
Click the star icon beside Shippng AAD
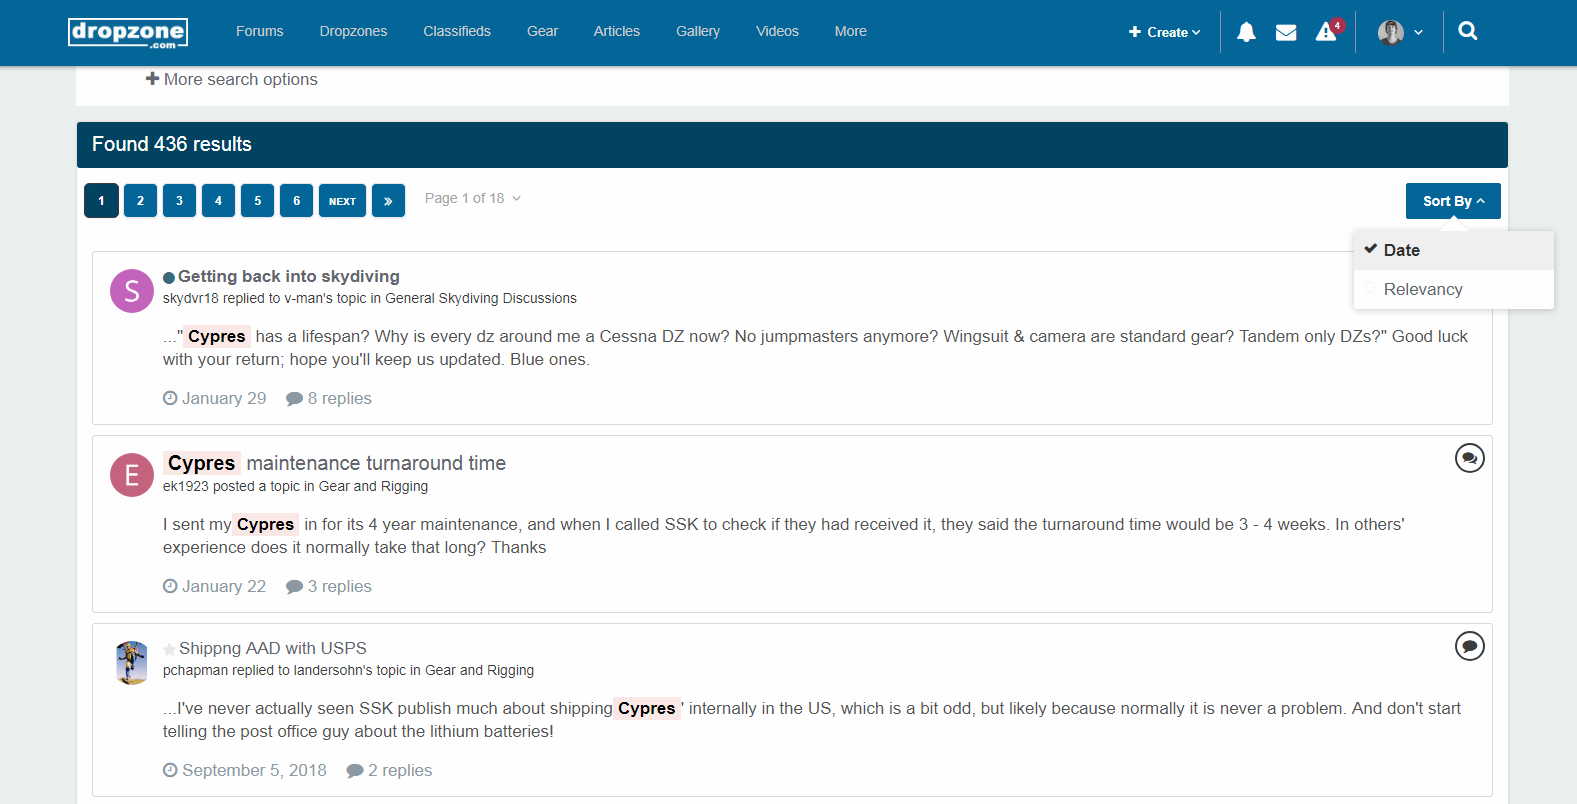[169, 649]
